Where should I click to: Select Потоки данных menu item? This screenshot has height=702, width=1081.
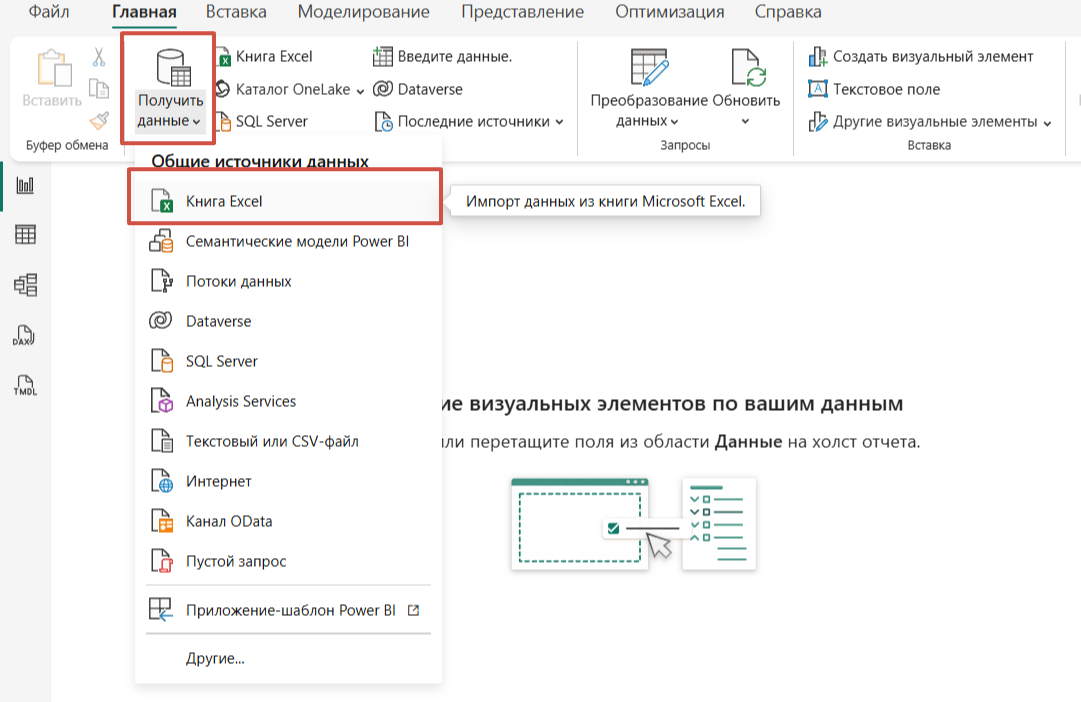(x=288, y=281)
